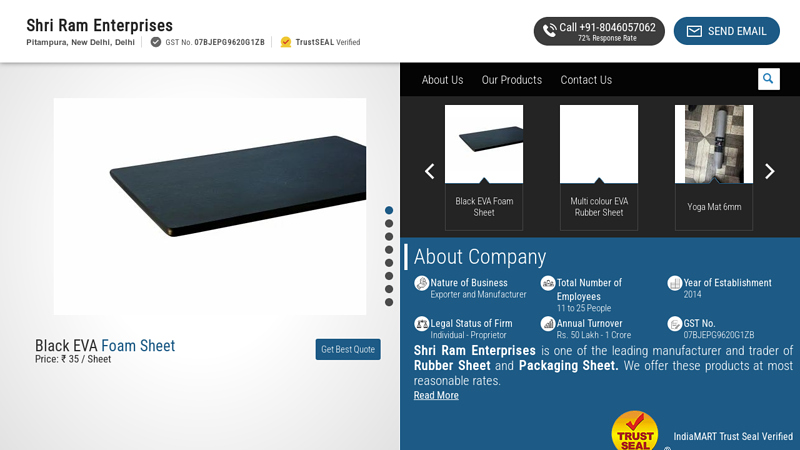Click Shri Ram Enterprises company name header
Screen dimensions: 800x450
(99, 26)
